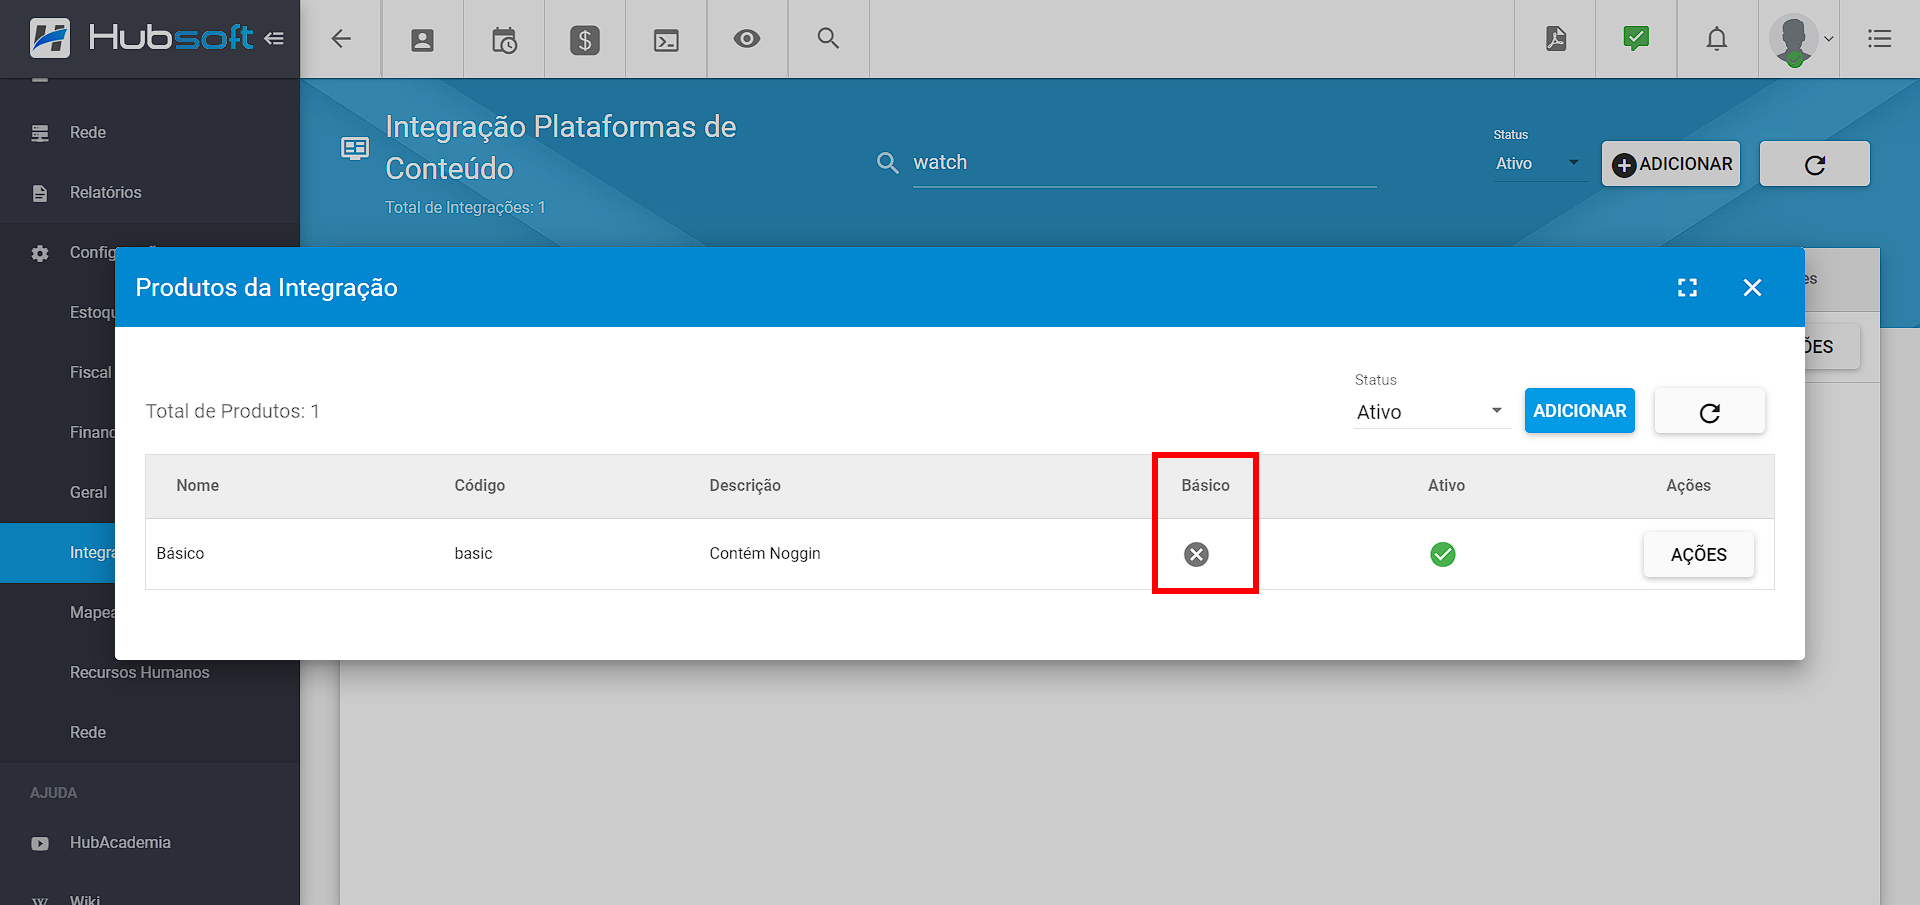Click the dollar sign financial icon

click(585, 40)
